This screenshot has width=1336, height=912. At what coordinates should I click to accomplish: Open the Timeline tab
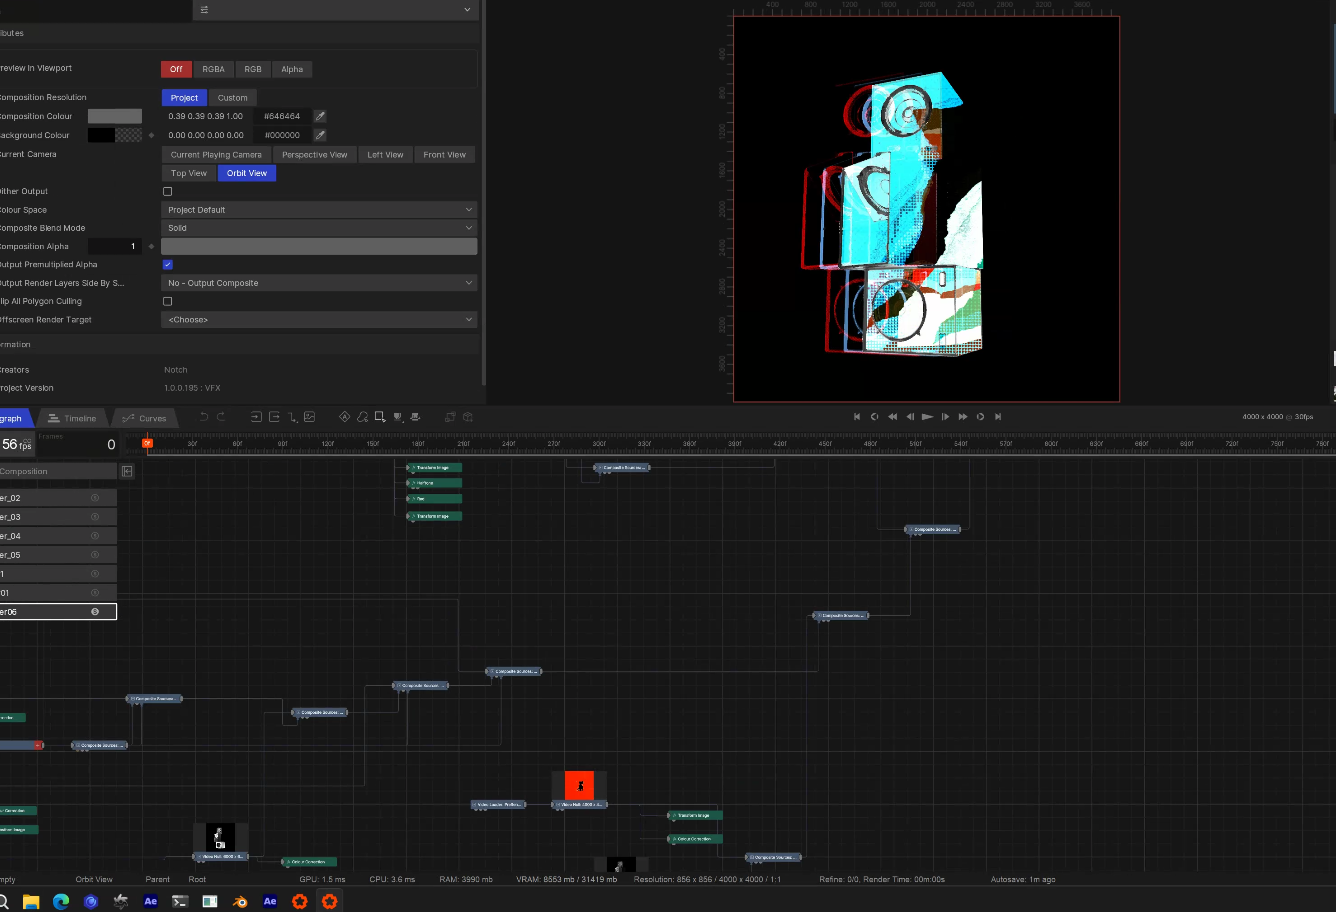(73, 418)
